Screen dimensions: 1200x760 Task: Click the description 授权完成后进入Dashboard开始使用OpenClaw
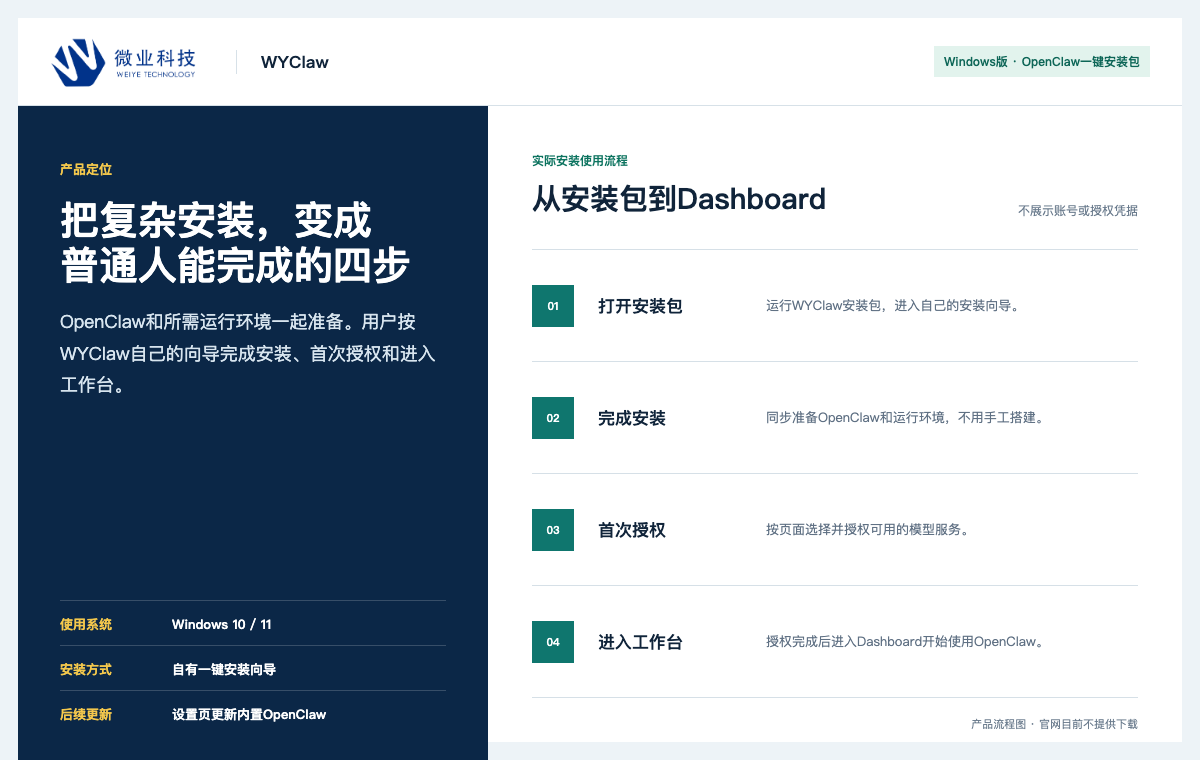click(905, 642)
